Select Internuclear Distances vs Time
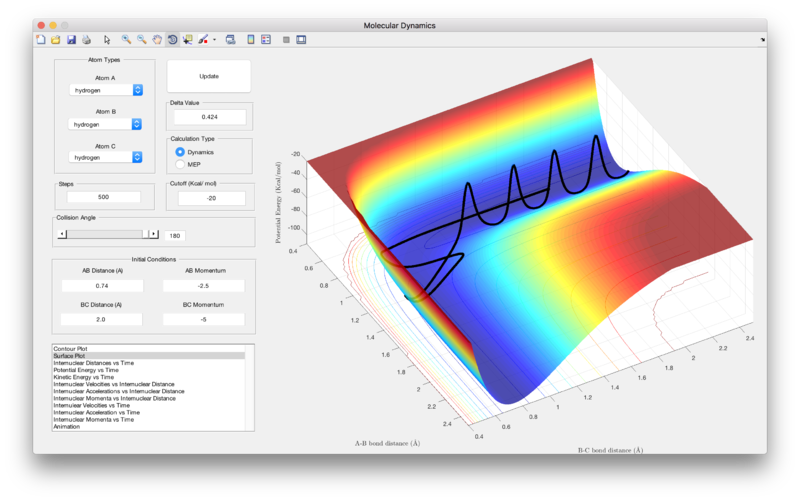The image size is (800, 501). pyautogui.click(x=94, y=363)
